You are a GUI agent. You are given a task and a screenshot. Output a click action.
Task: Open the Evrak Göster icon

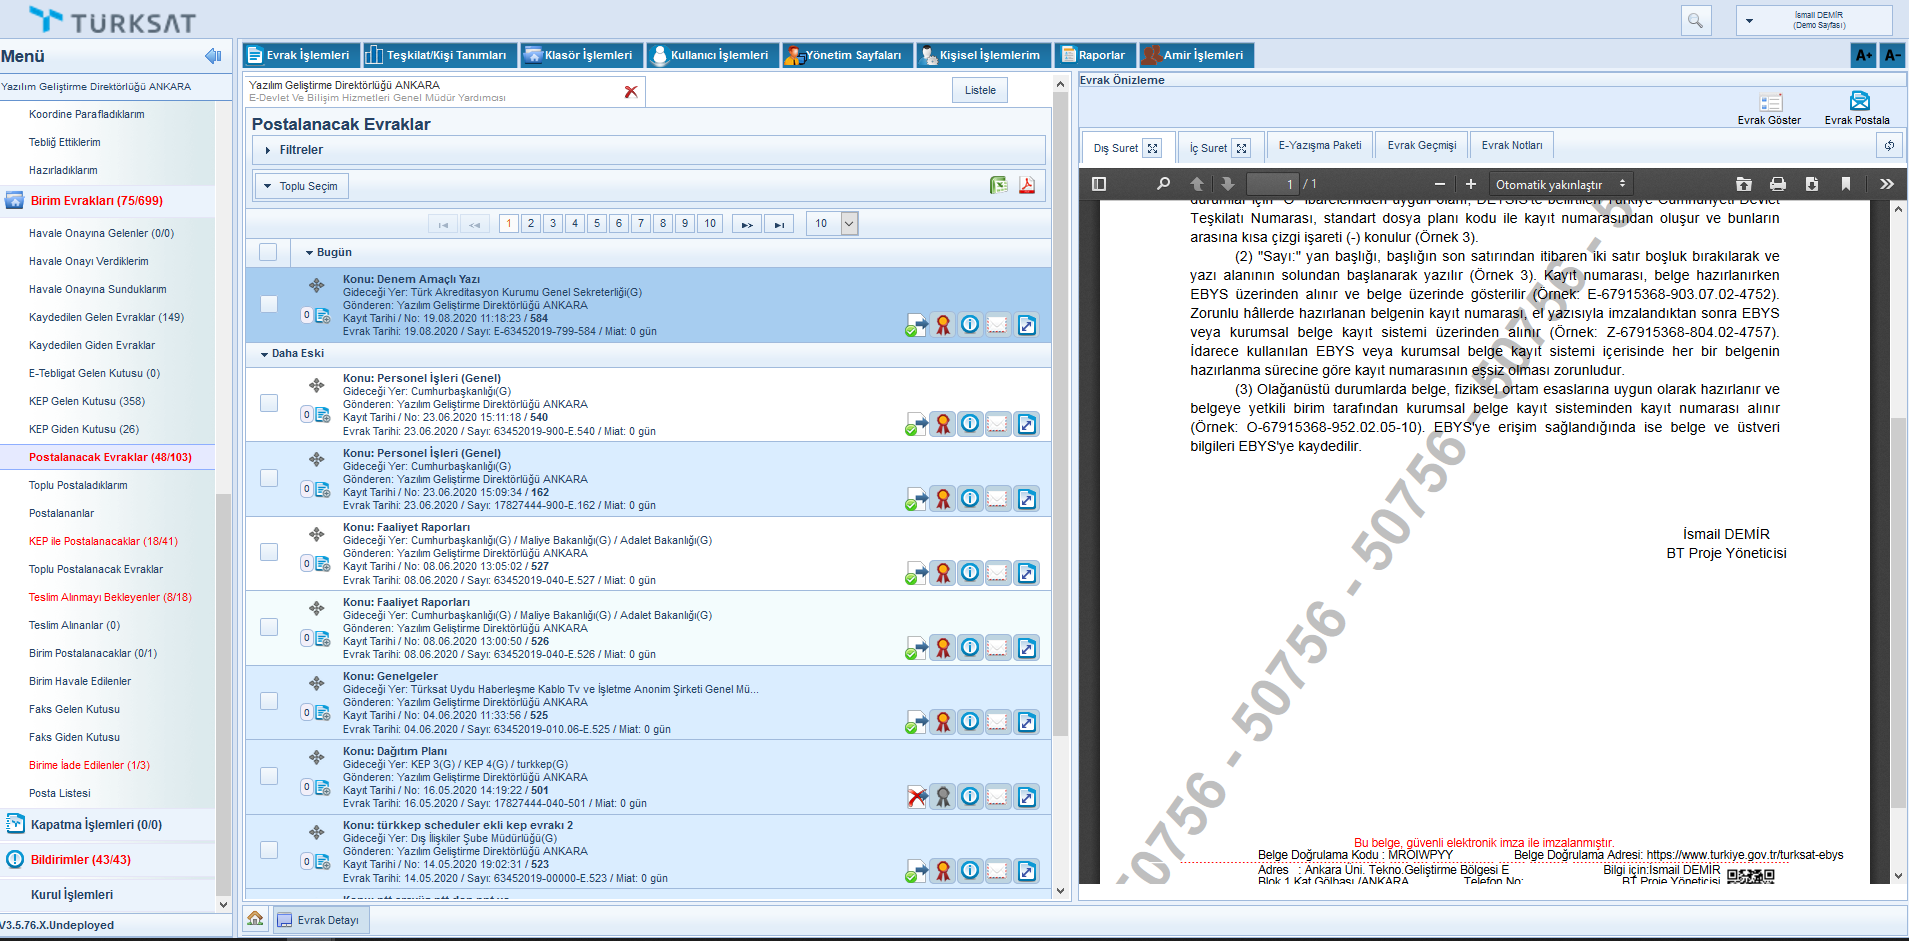tap(1770, 102)
